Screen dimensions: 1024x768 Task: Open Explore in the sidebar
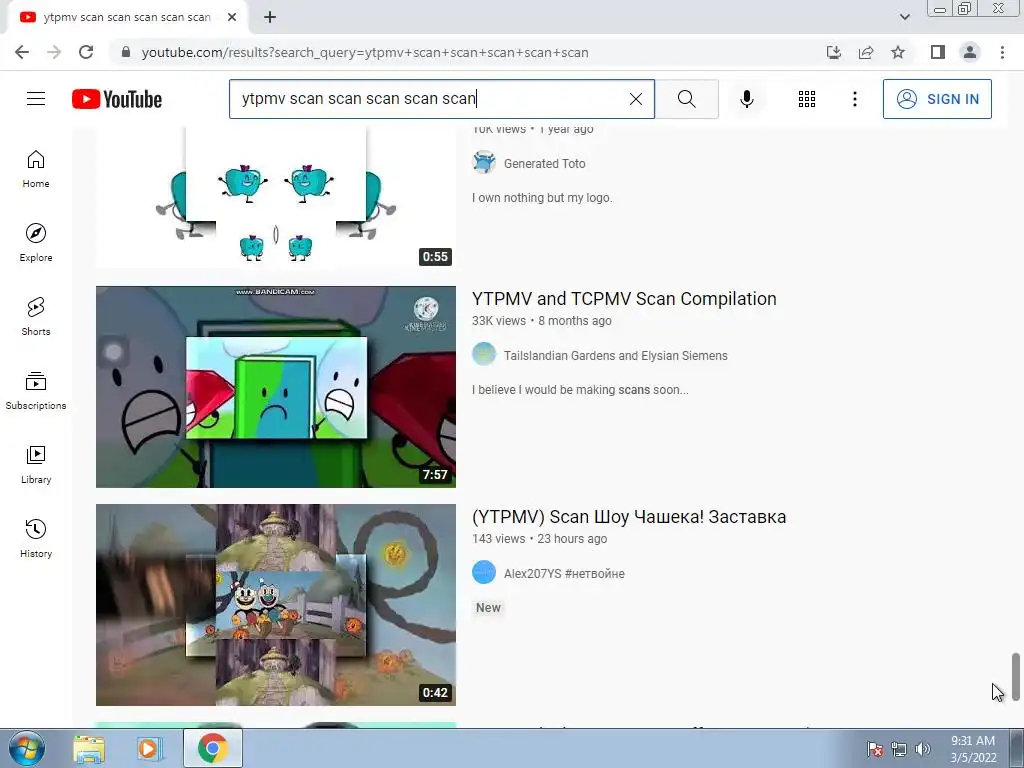click(36, 243)
